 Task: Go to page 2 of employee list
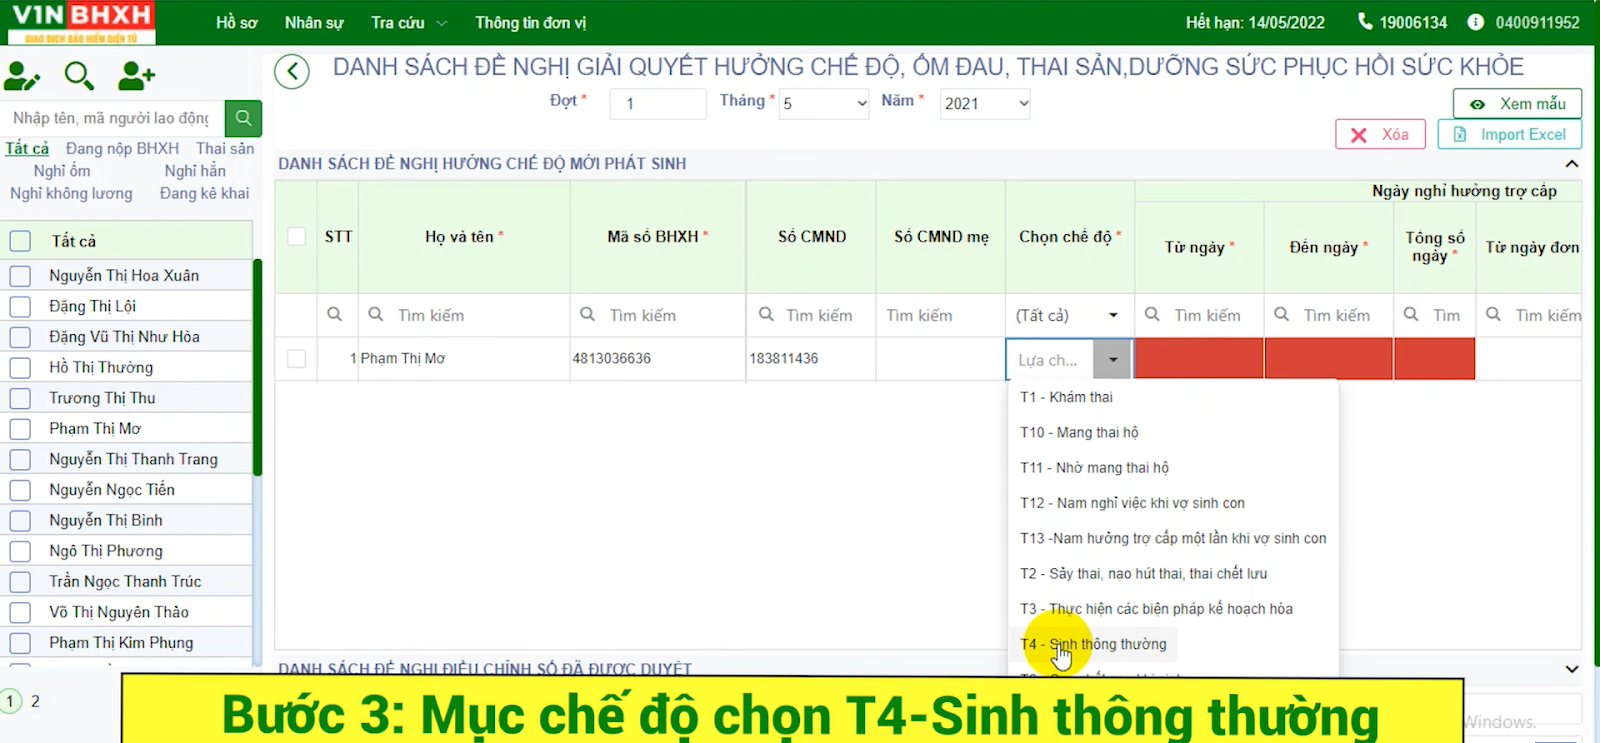(36, 701)
